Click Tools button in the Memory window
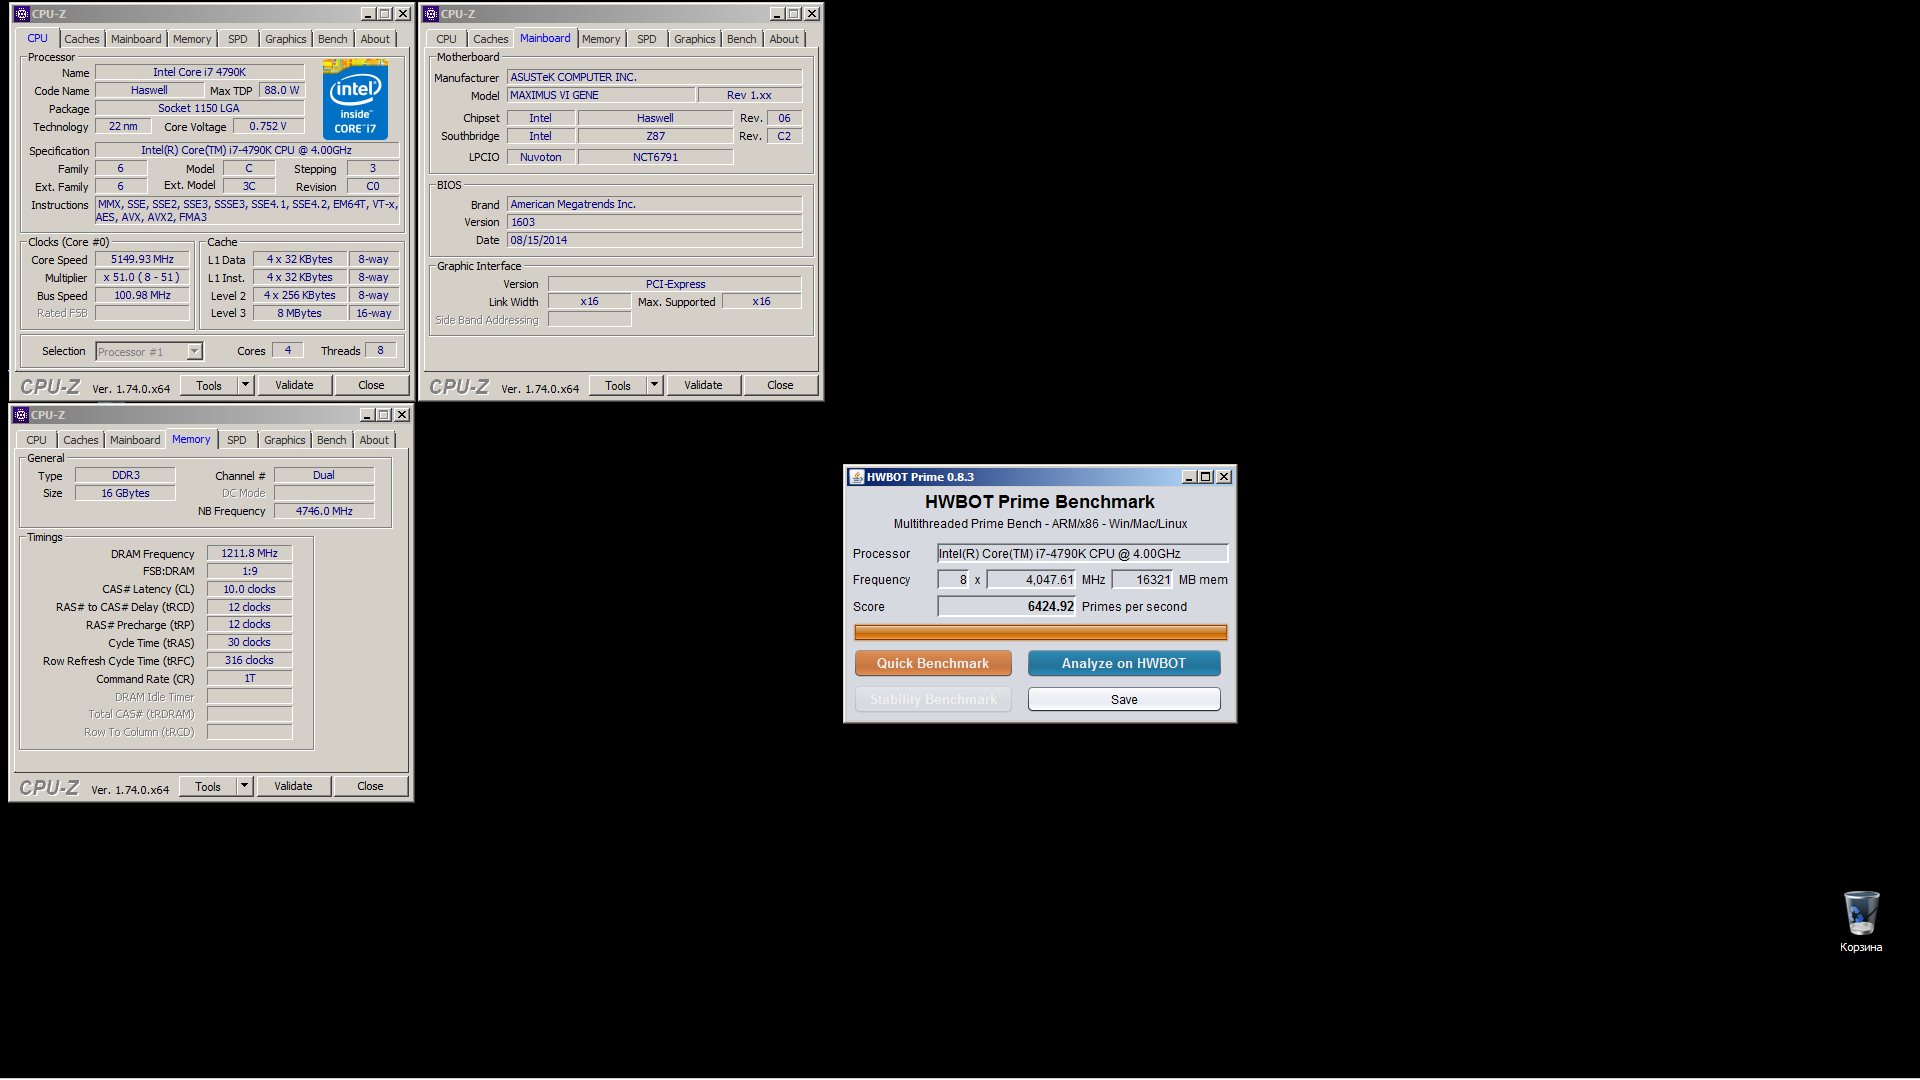The image size is (1920, 1080). click(208, 786)
